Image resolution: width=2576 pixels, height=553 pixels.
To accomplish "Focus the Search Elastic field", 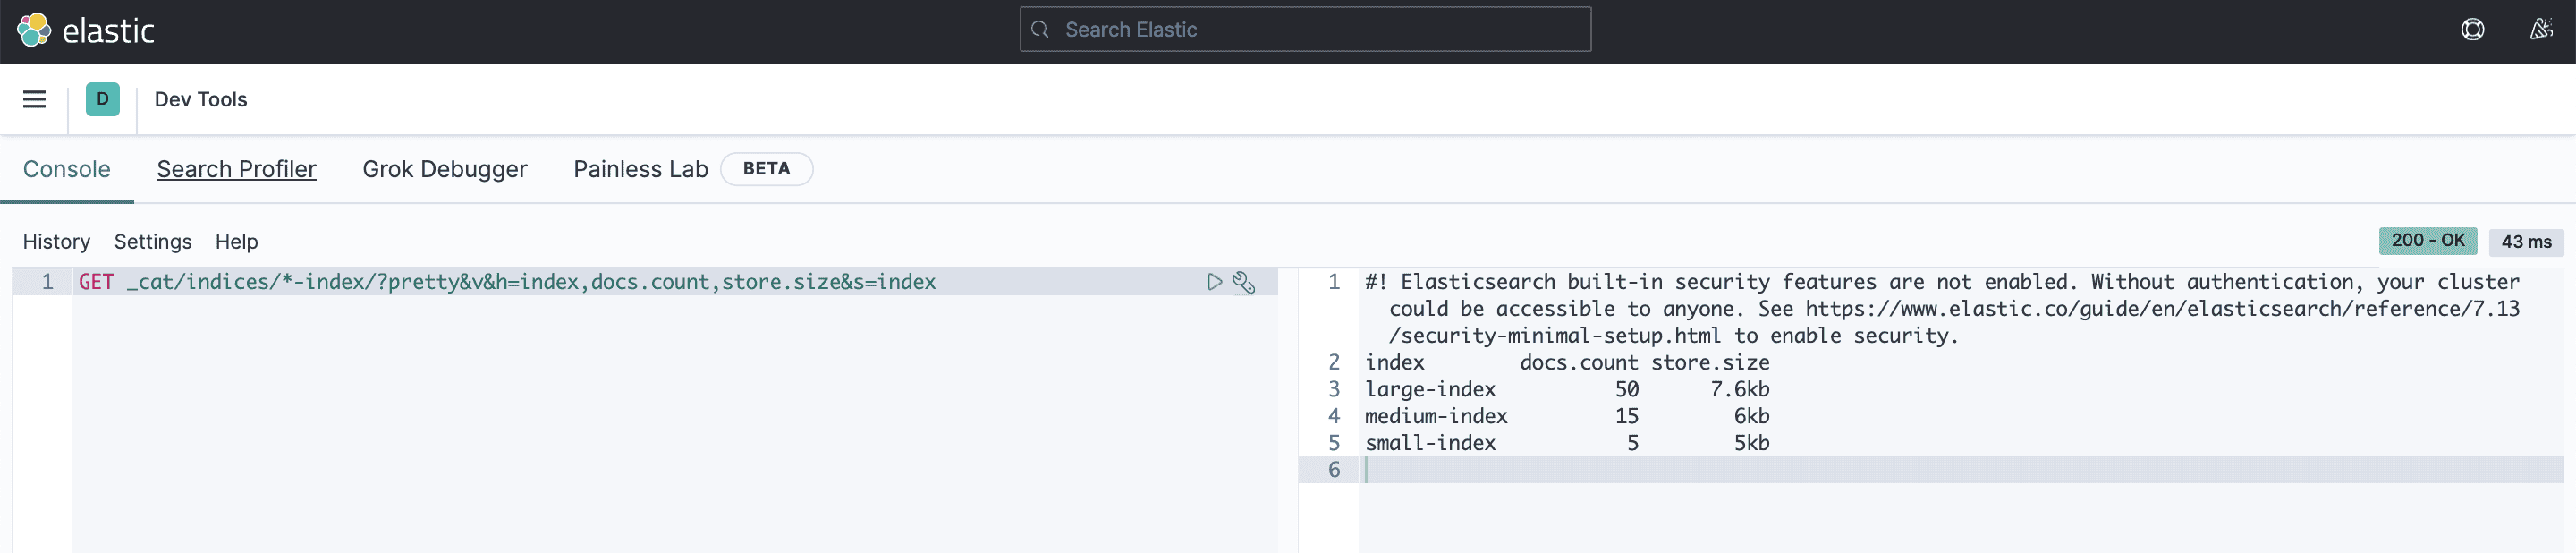I will point(1305,30).
